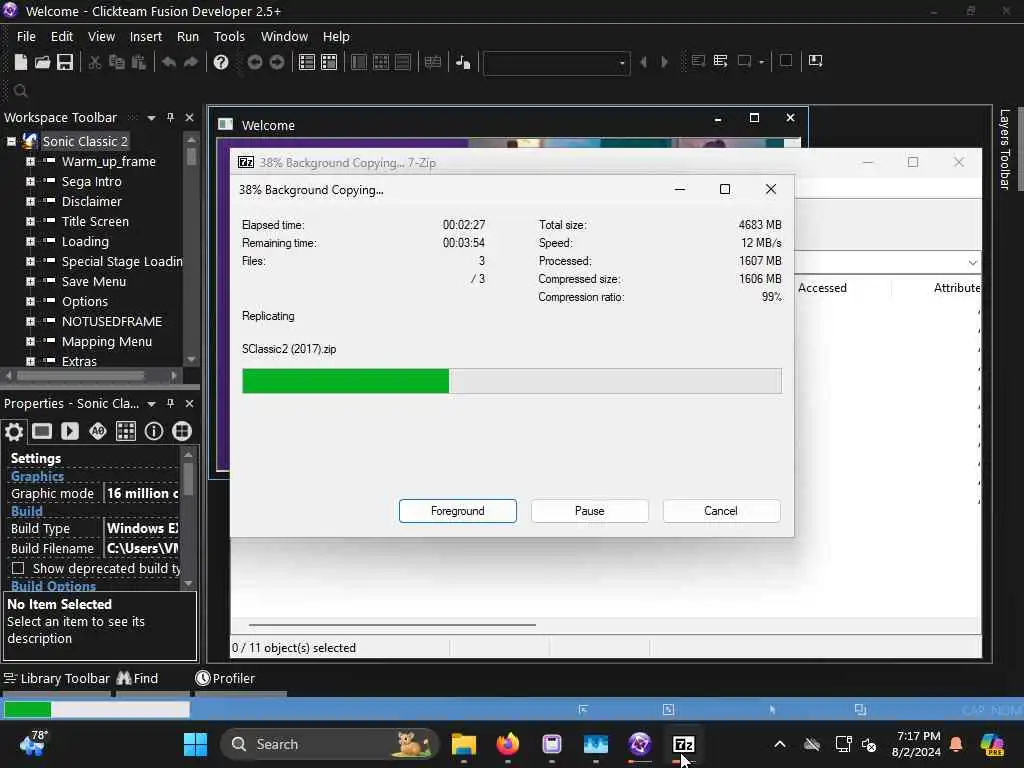
Task: Expand the Title Screen frame node
Action: 30,222
